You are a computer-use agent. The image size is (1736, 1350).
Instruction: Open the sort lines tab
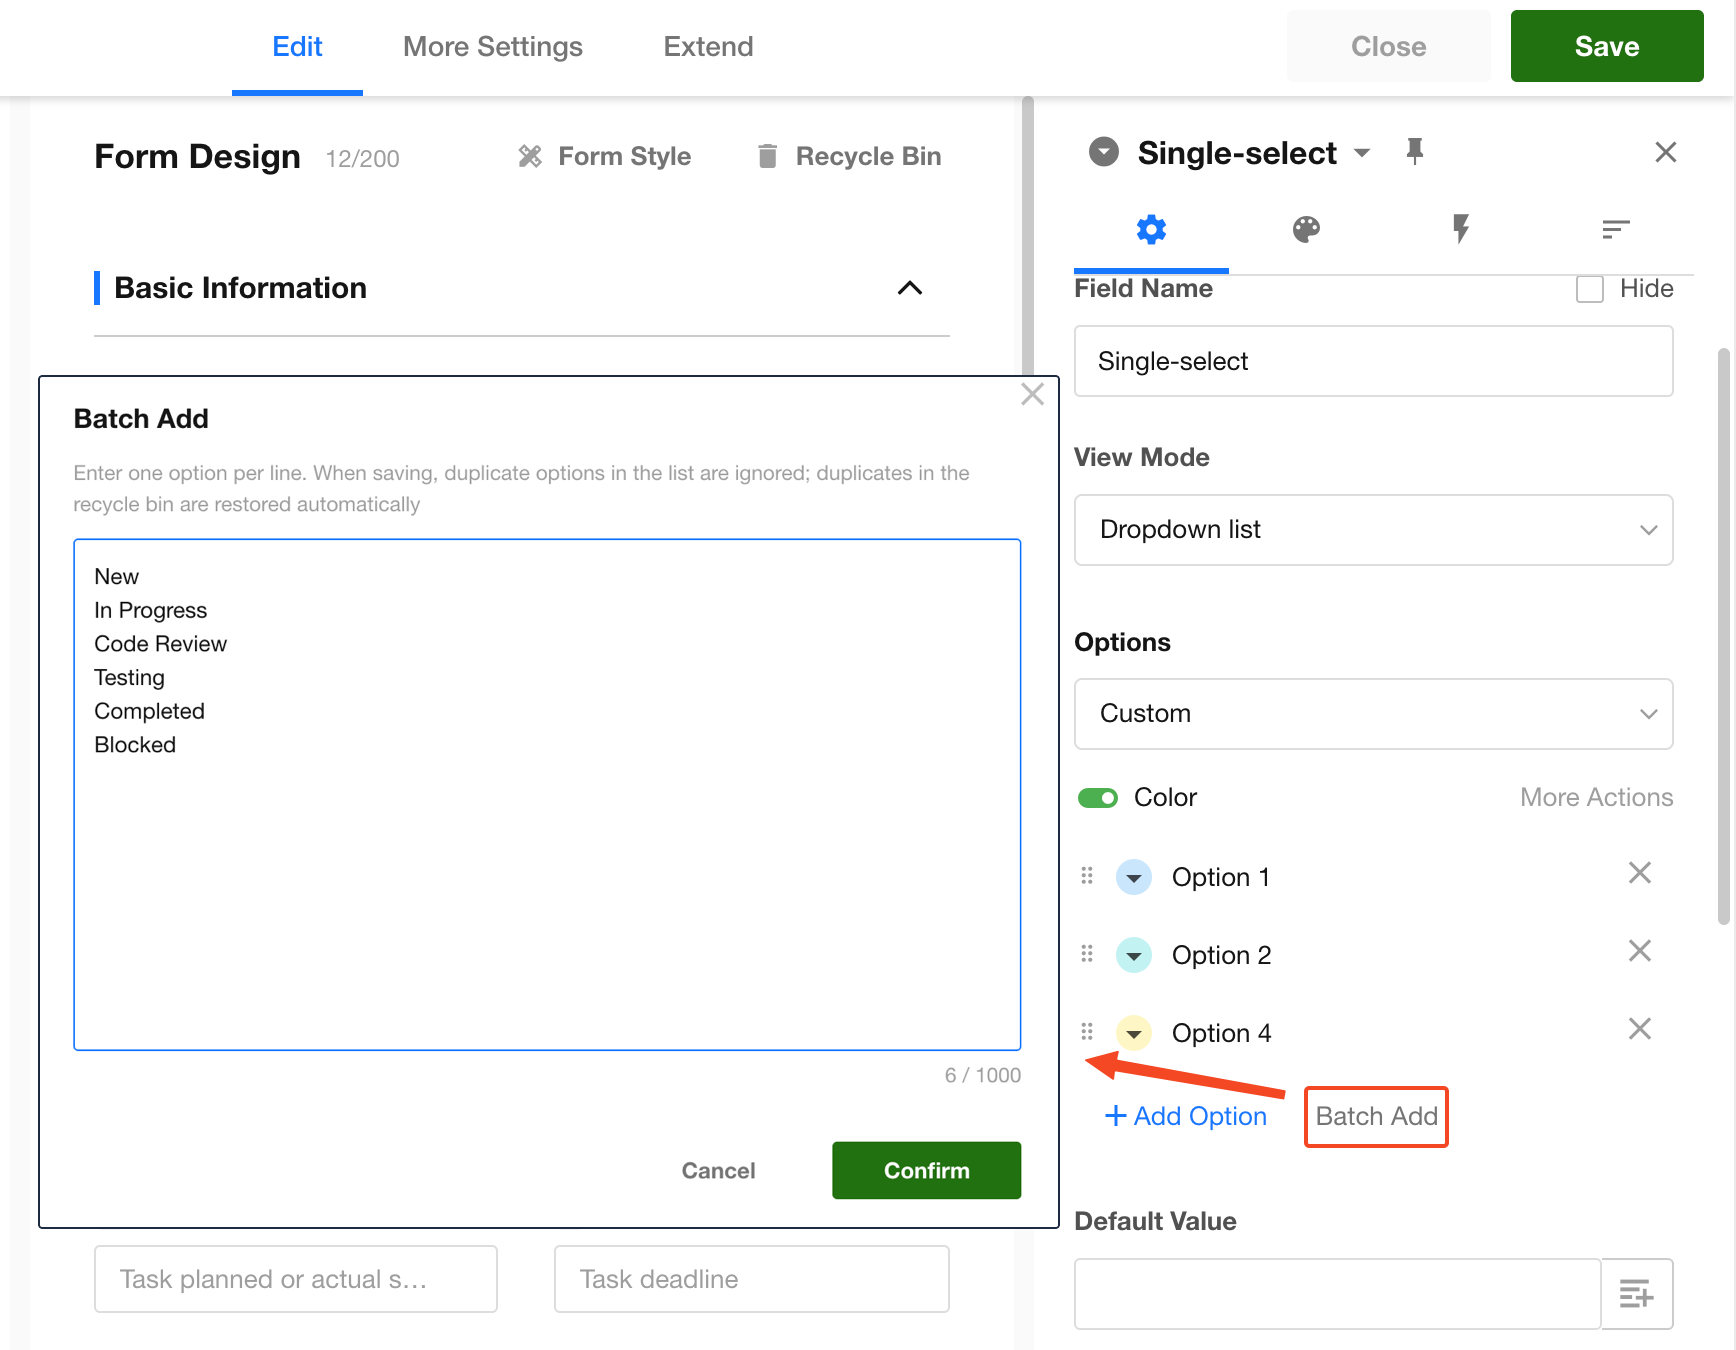1615,230
